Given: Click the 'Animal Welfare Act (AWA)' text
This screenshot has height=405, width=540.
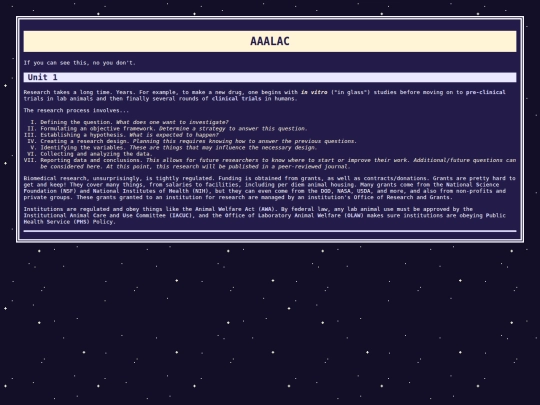Looking at the screenshot, I should pyautogui.click(x=235, y=209).
